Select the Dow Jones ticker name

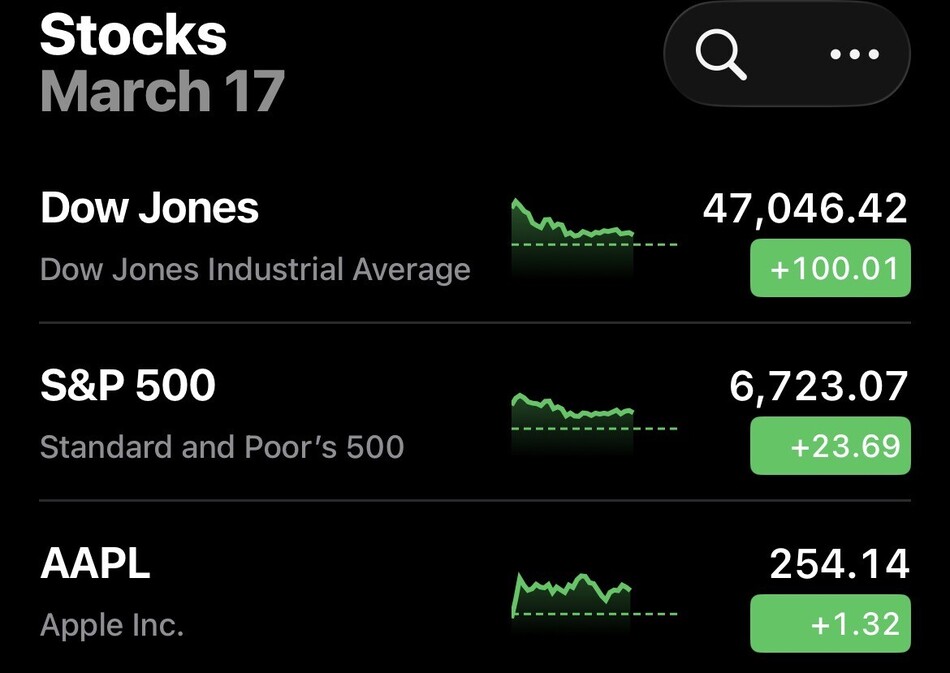click(150, 208)
